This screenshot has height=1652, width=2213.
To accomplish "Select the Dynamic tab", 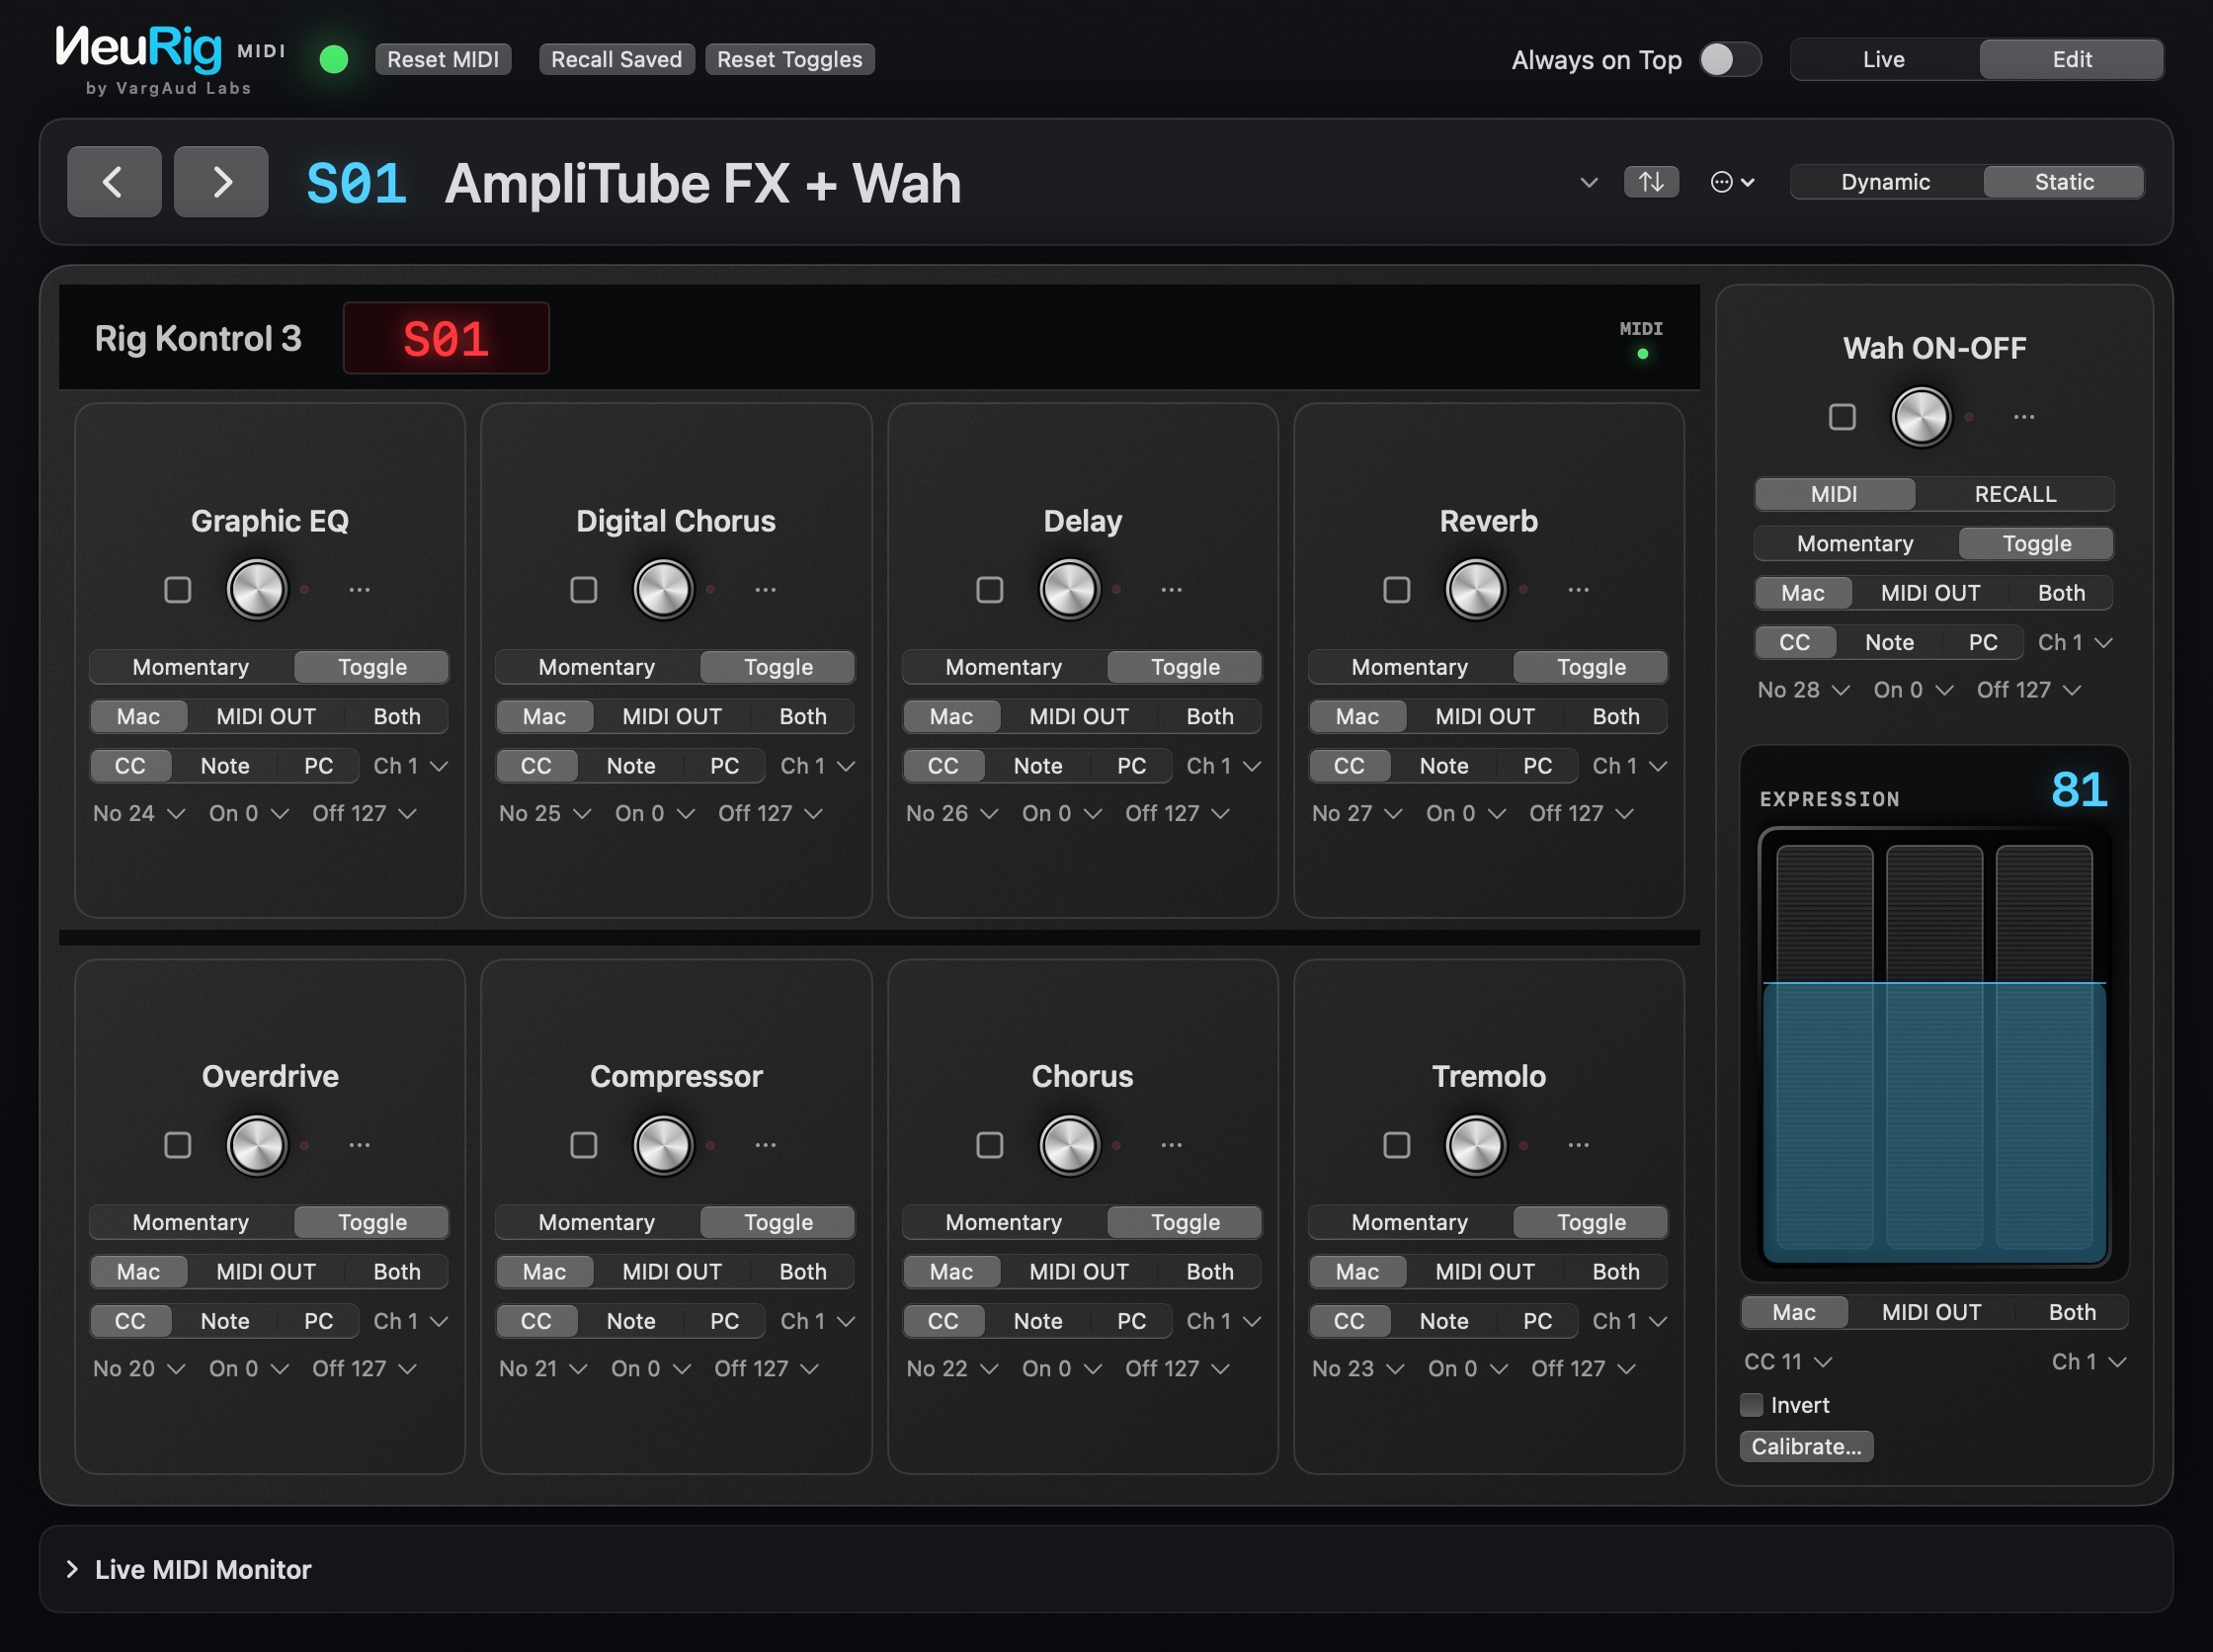I will [1886, 182].
